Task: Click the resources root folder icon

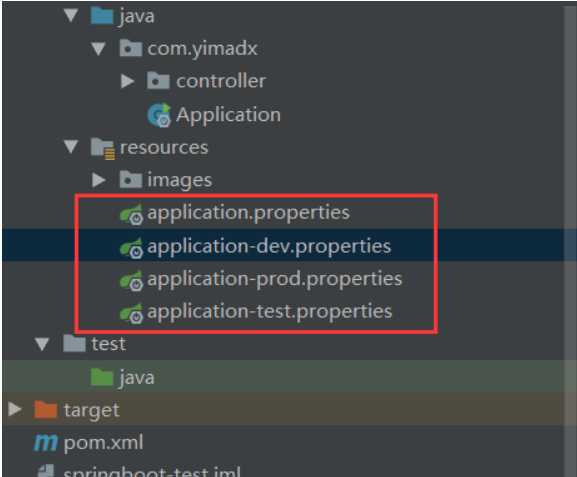Action: click(x=103, y=148)
